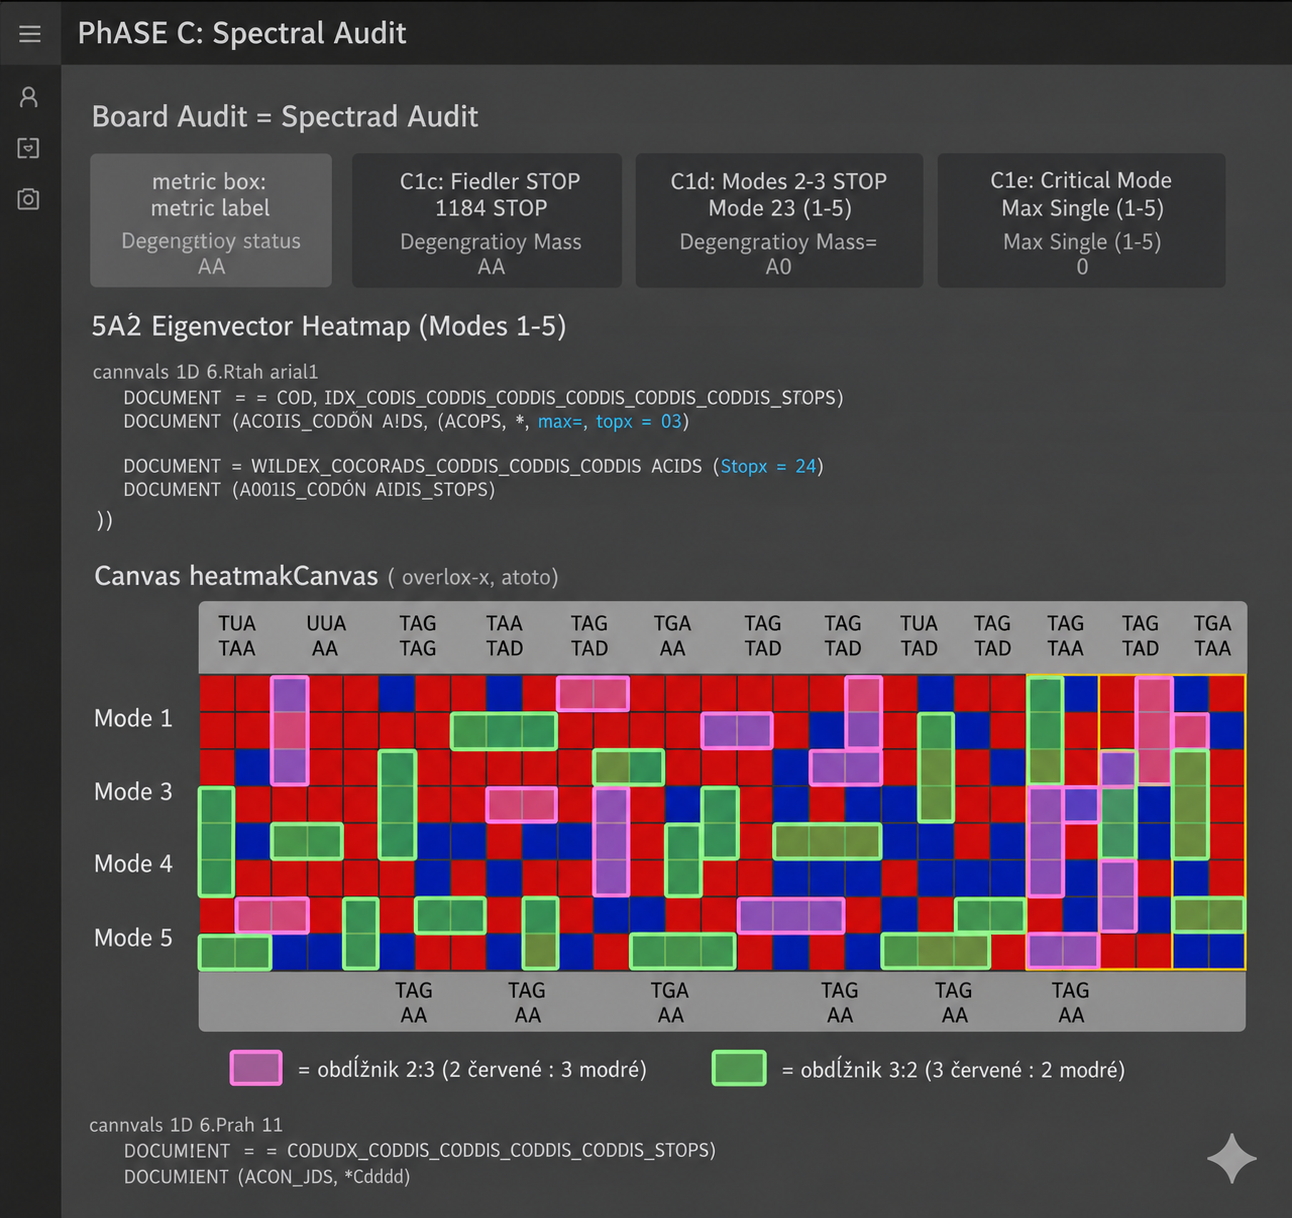Image resolution: width=1292 pixels, height=1218 pixels.
Task: Select the "Mode 1" row label
Action: coord(133,718)
